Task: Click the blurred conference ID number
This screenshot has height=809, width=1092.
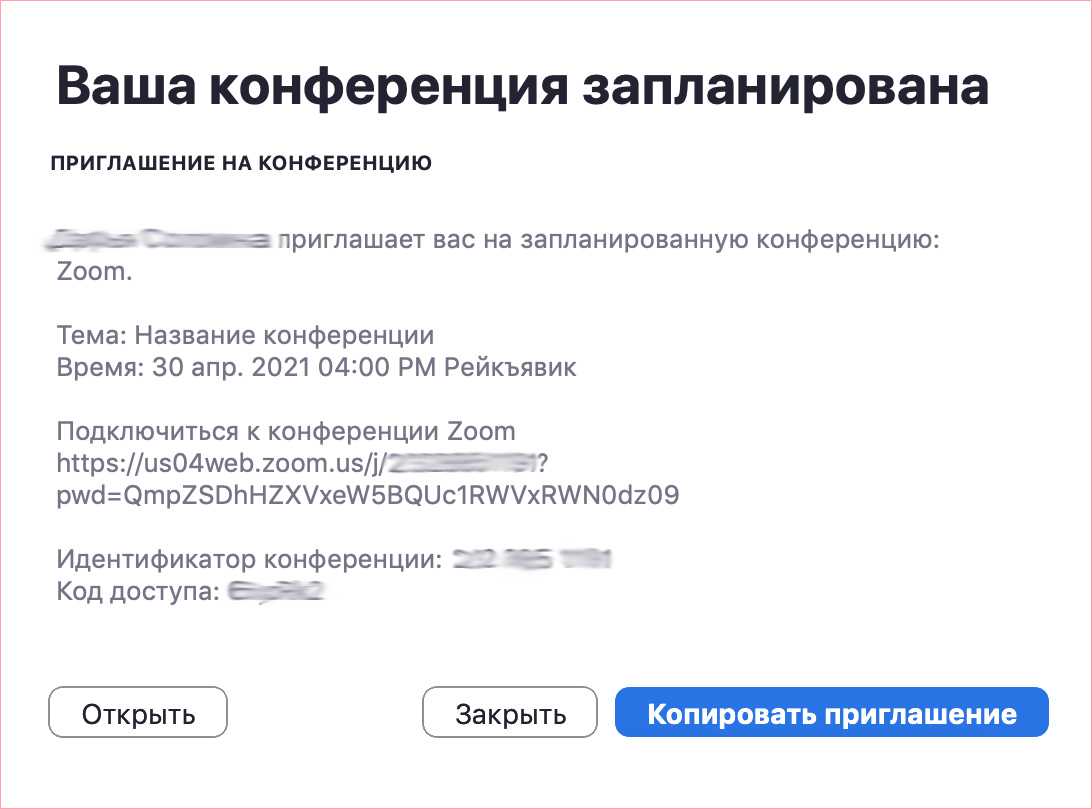Action: (531, 559)
